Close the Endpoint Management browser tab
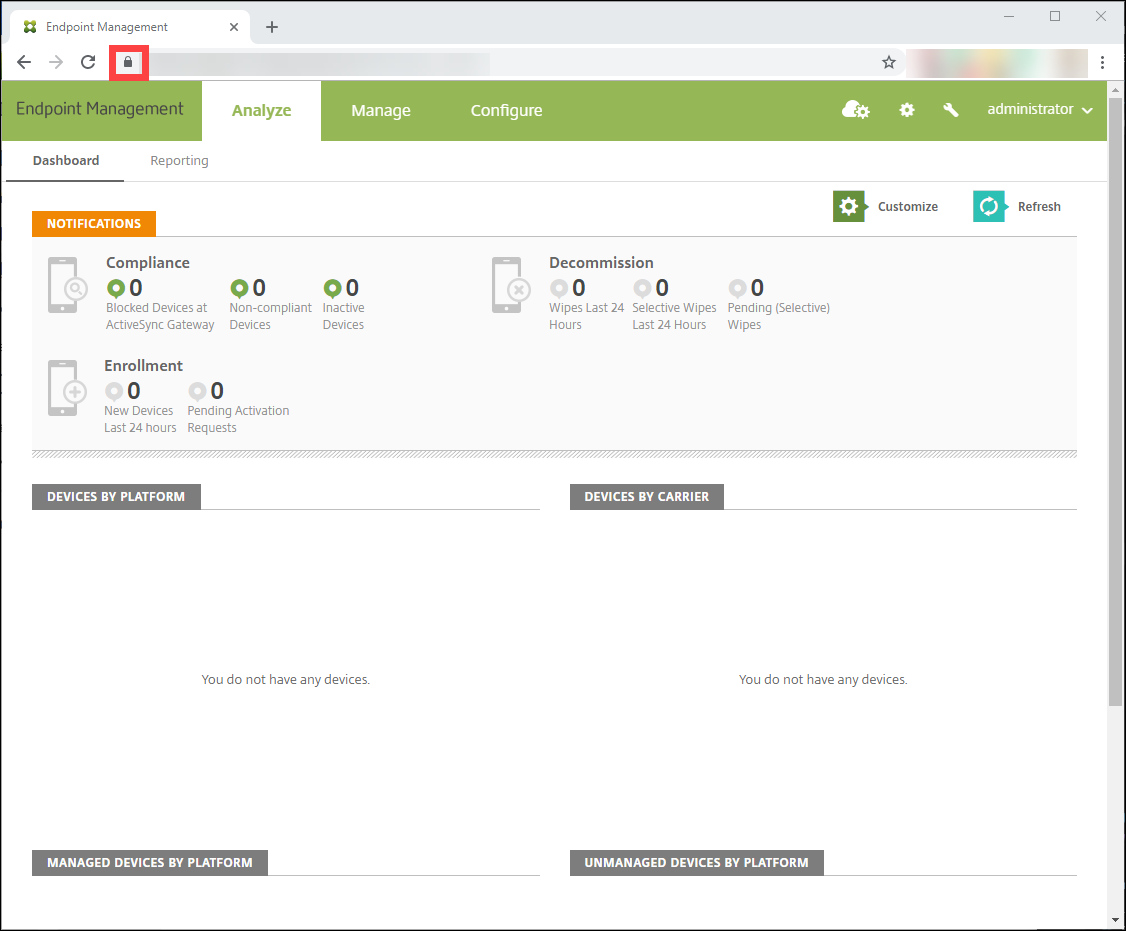Image resolution: width=1126 pixels, height=931 pixels. (234, 27)
